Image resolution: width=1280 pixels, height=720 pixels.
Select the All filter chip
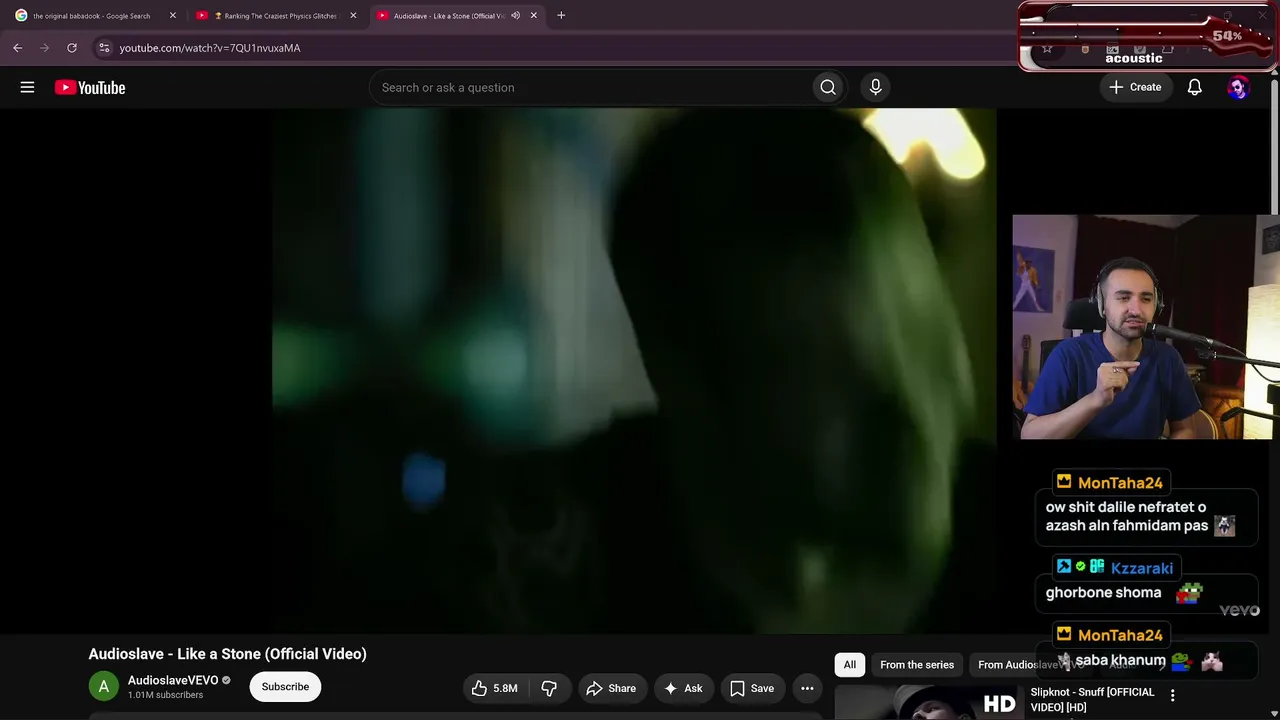pyautogui.click(x=849, y=665)
